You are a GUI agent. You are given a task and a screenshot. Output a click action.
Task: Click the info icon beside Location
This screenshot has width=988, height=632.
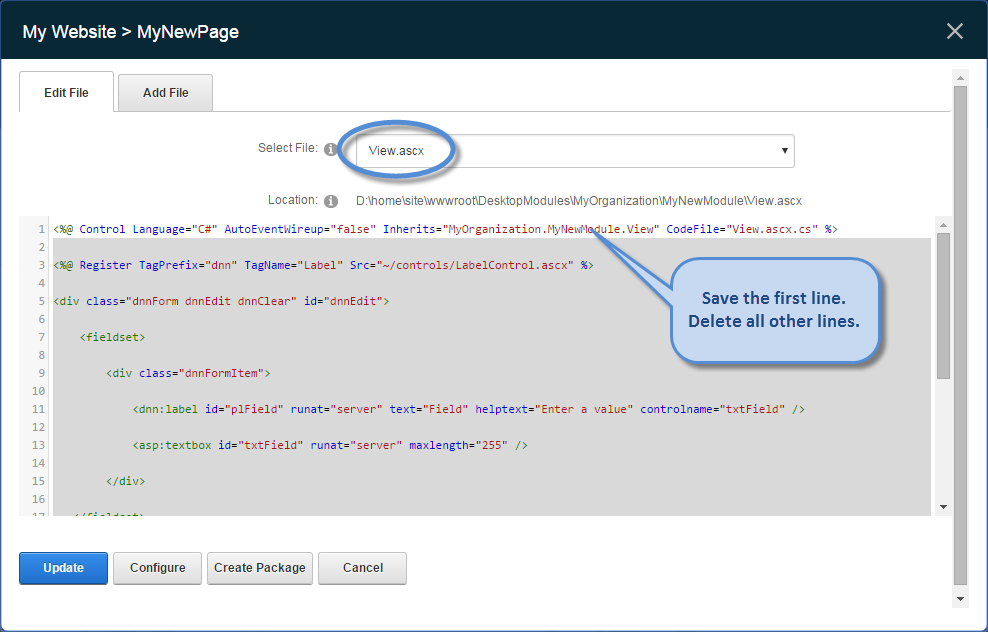[331, 201]
